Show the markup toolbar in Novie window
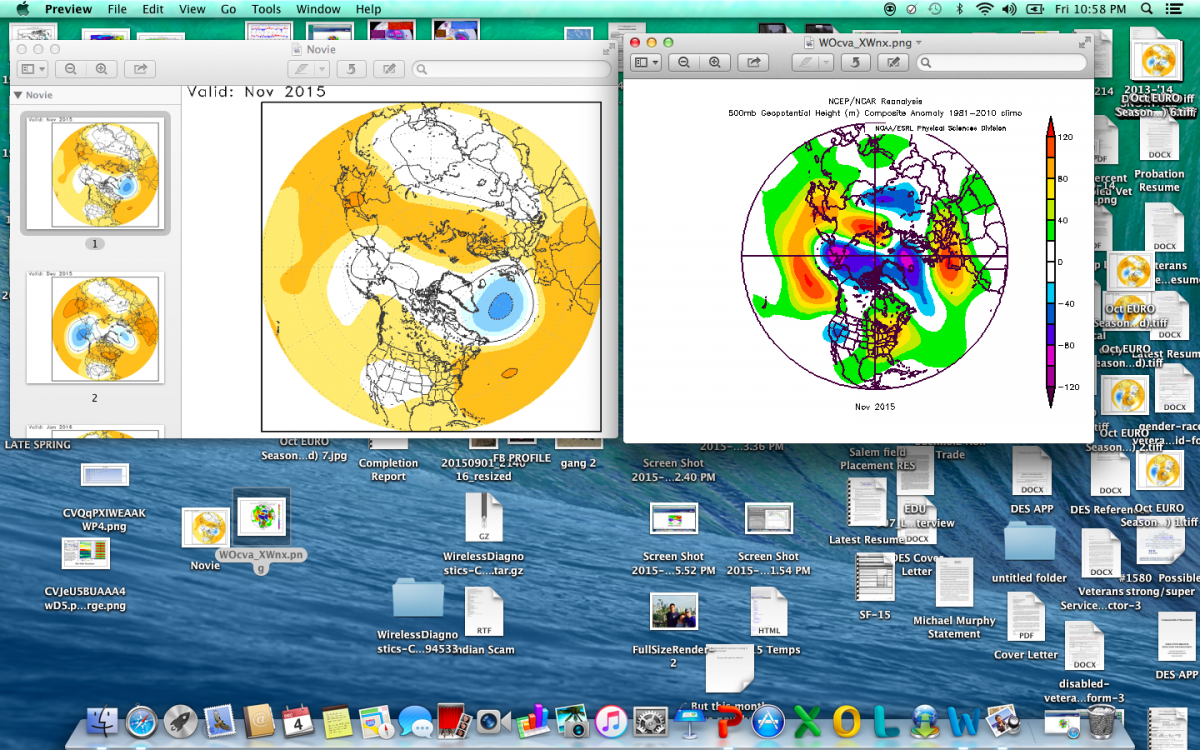The width and height of the screenshot is (1200, 750). point(389,69)
